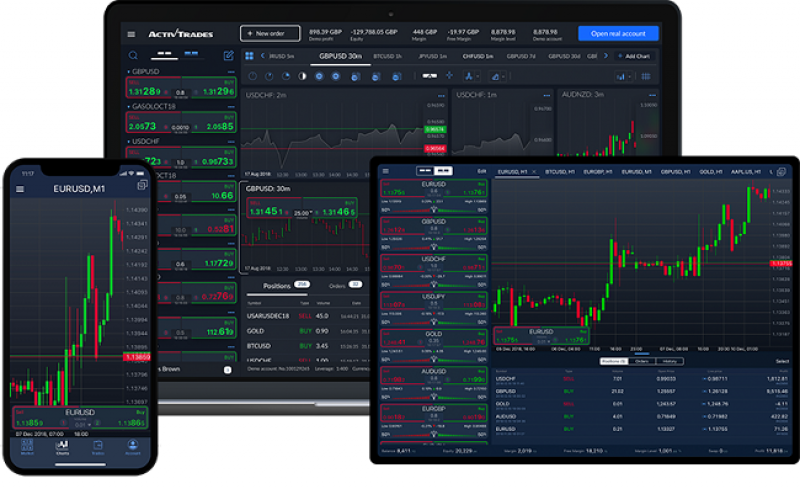Image resolution: width=800 pixels, height=489 pixels.
Task: Click the tablet's chart windows icon
Action: click(781, 172)
